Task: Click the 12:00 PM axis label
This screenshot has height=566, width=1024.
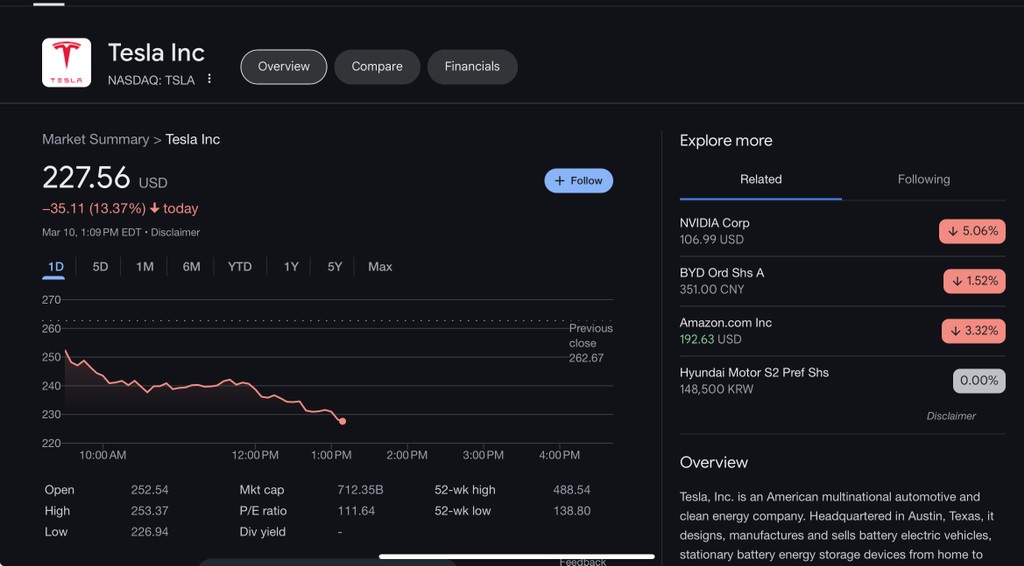Action: click(255, 455)
